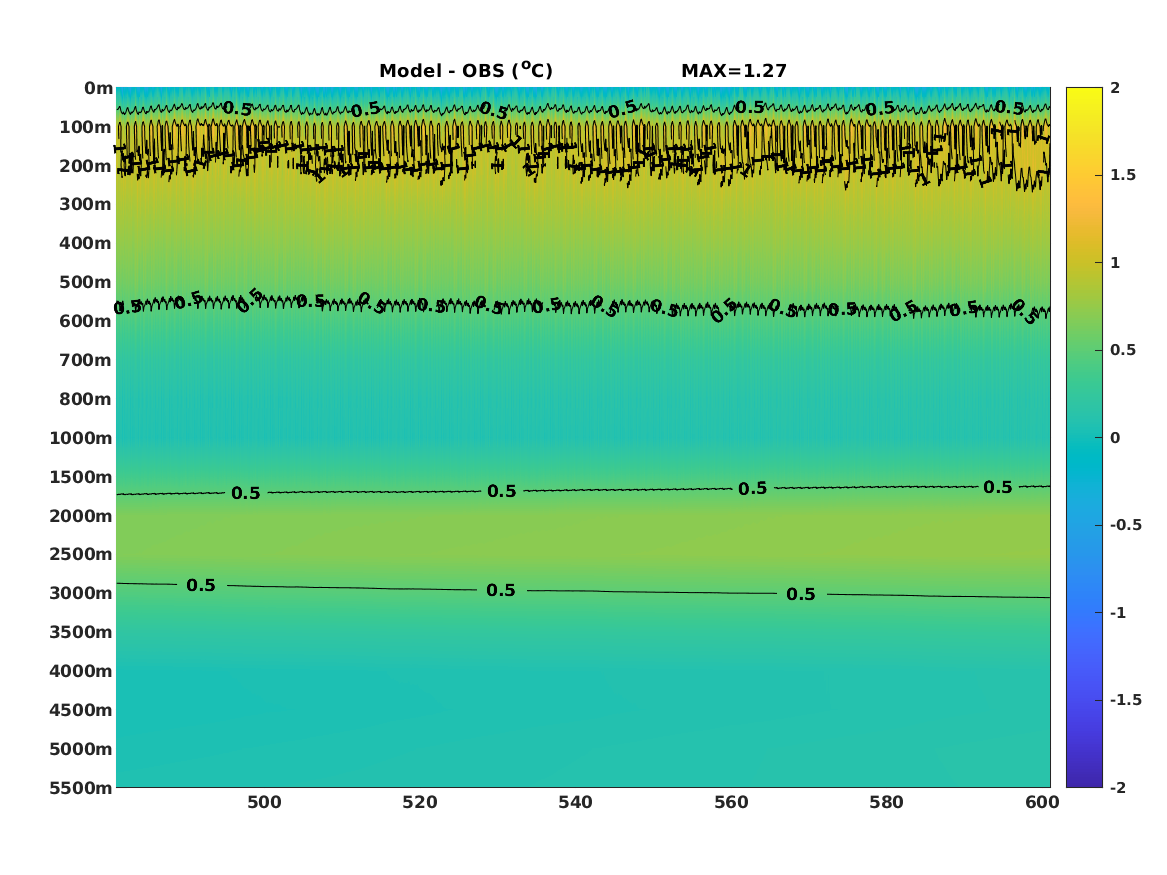The width and height of the screenshot is (1167, 875).
Task: Select the "560" horizontal axis tick label
Action: point(731,802)
